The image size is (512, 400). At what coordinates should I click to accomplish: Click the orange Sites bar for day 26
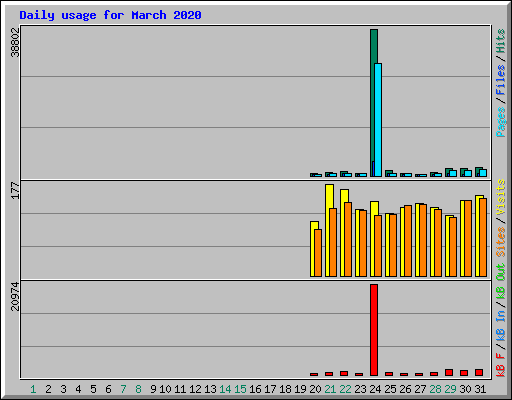coord(408,241)
